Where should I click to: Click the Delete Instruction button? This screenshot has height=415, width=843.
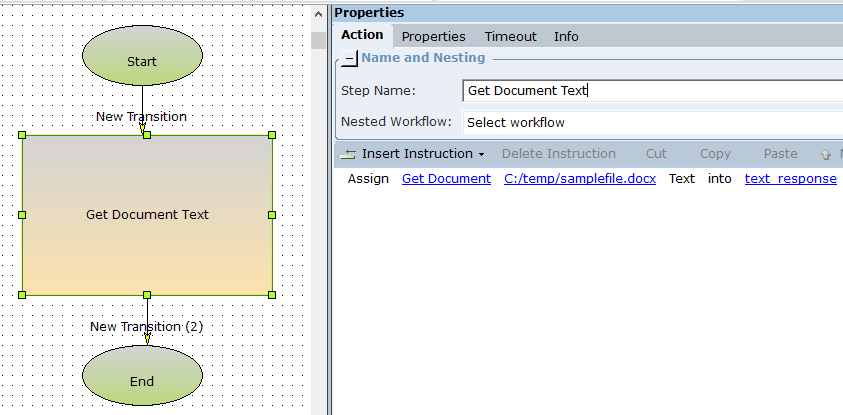558,154
